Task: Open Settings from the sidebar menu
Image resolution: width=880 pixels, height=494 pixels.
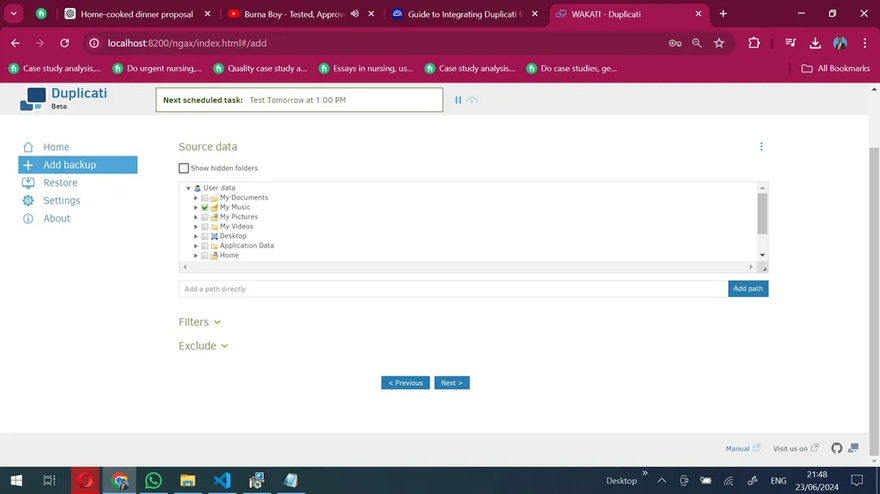Action: point(61,201)
